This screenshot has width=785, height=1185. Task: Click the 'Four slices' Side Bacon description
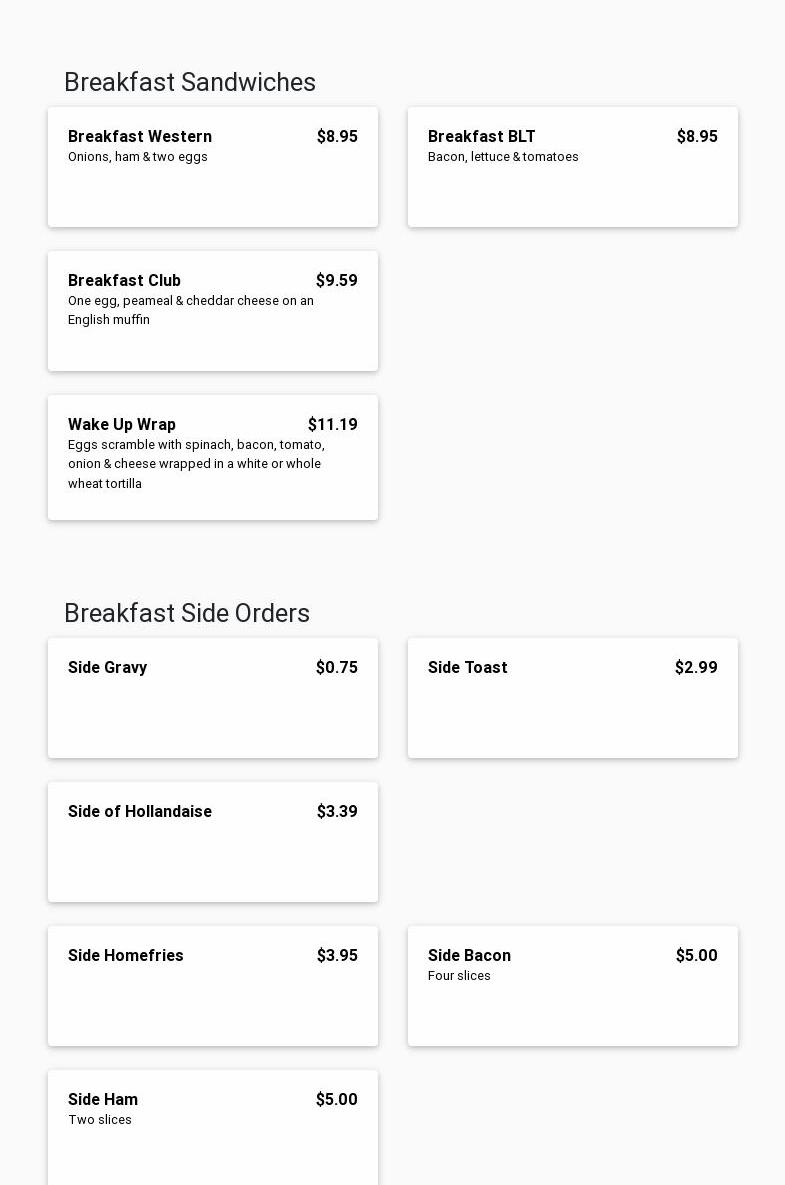[459, 976]
